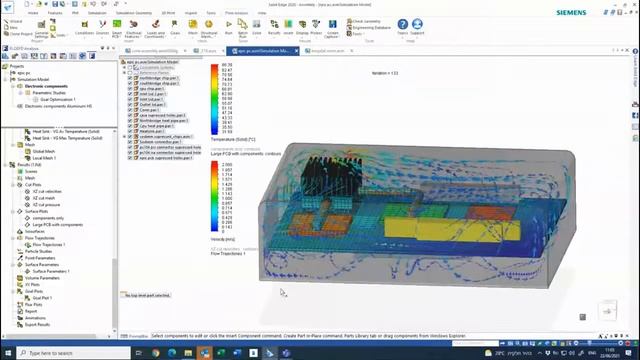Toggle Sodimm connector part checkbox
Viewport: 640px width, 360px height.
(x=130, y=142)
